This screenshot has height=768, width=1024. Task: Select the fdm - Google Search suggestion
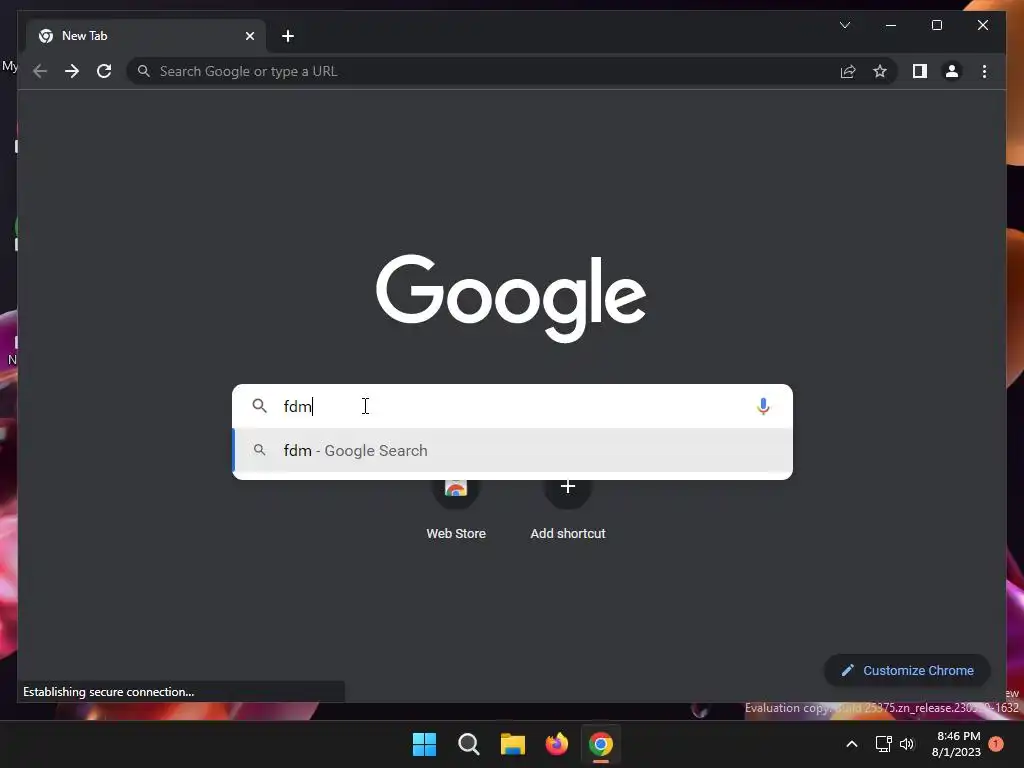point(513,450)
